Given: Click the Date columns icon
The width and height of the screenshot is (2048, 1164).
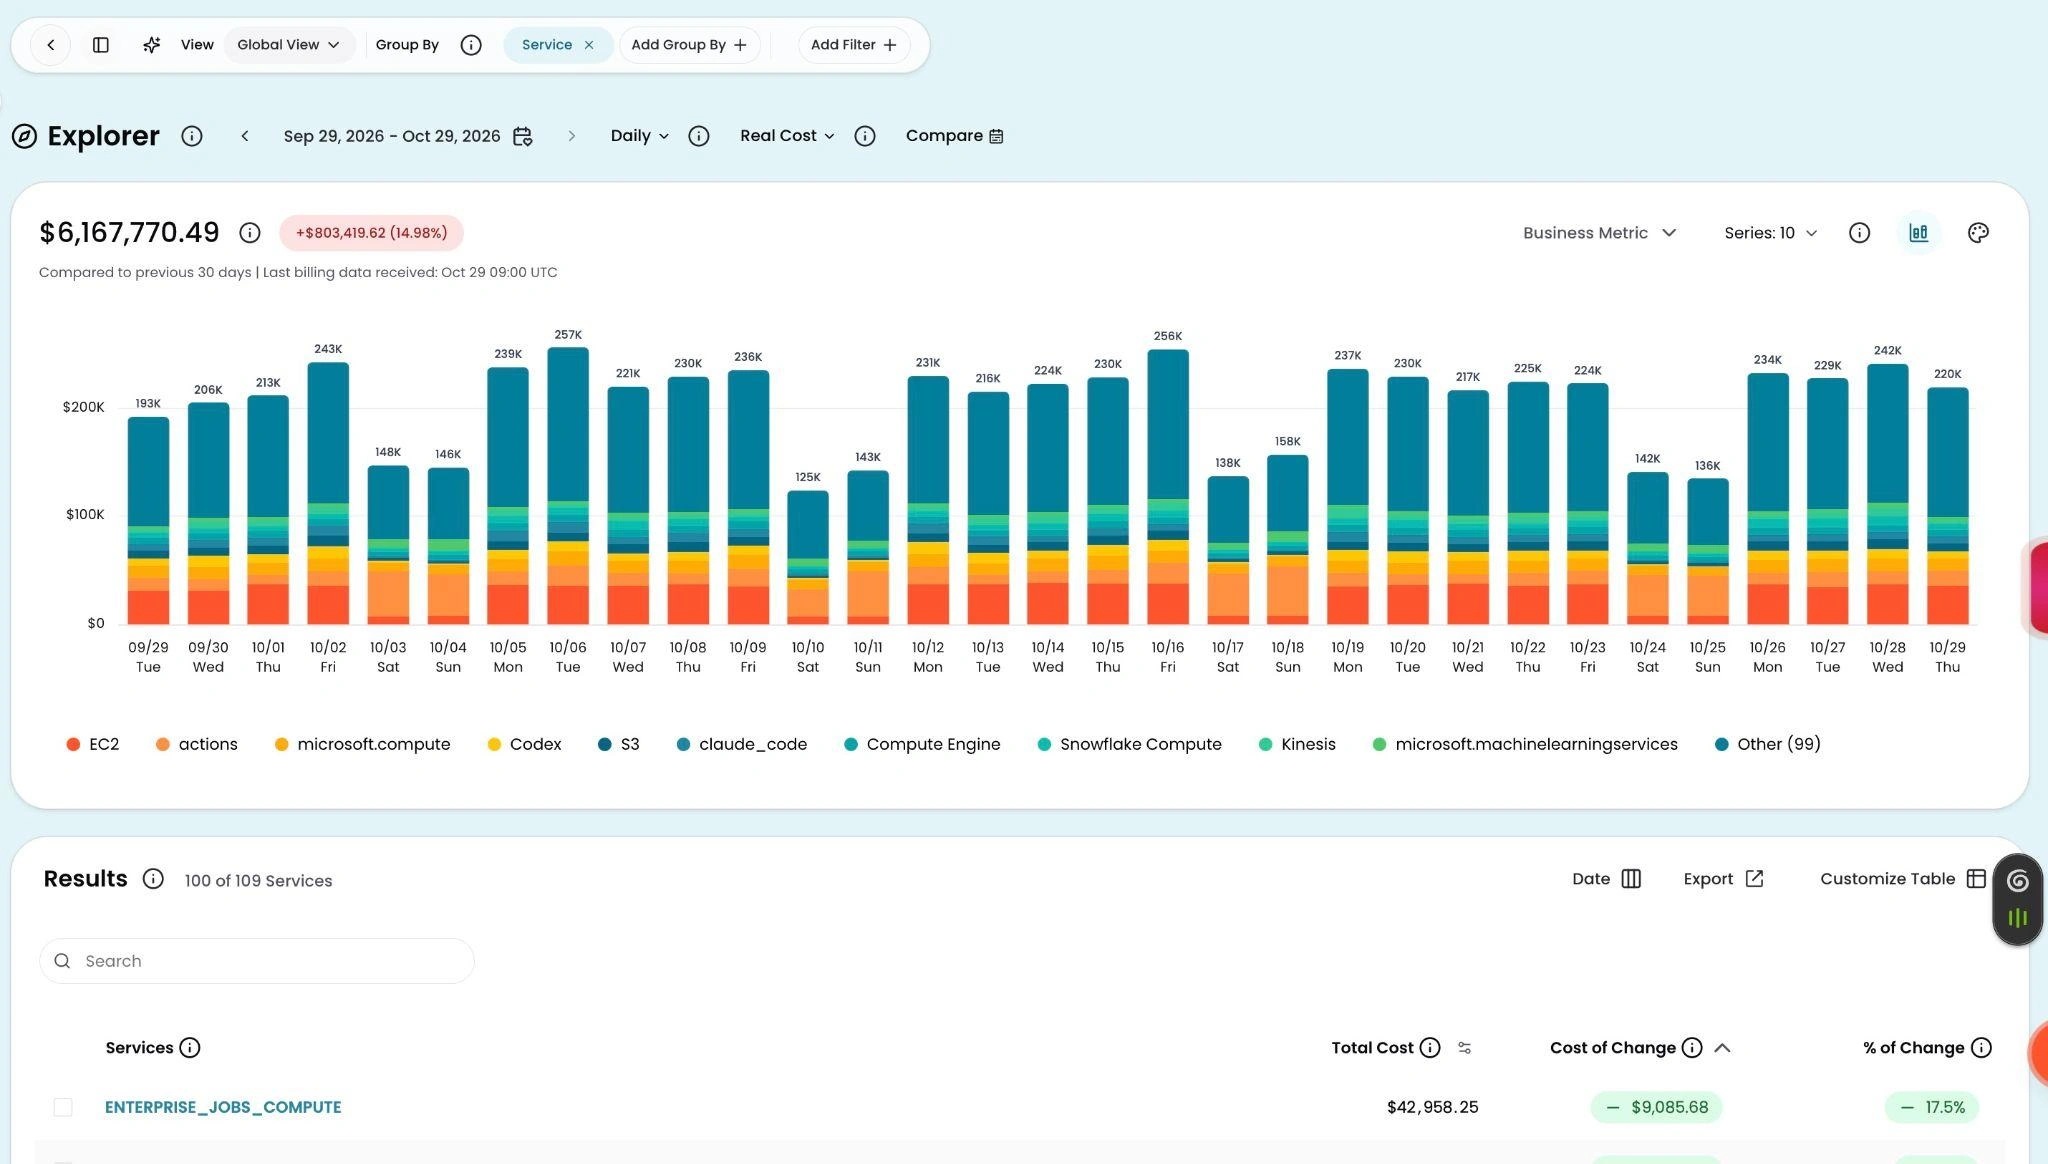Looking at the screenshot, I should click(x=1631, y=879).
